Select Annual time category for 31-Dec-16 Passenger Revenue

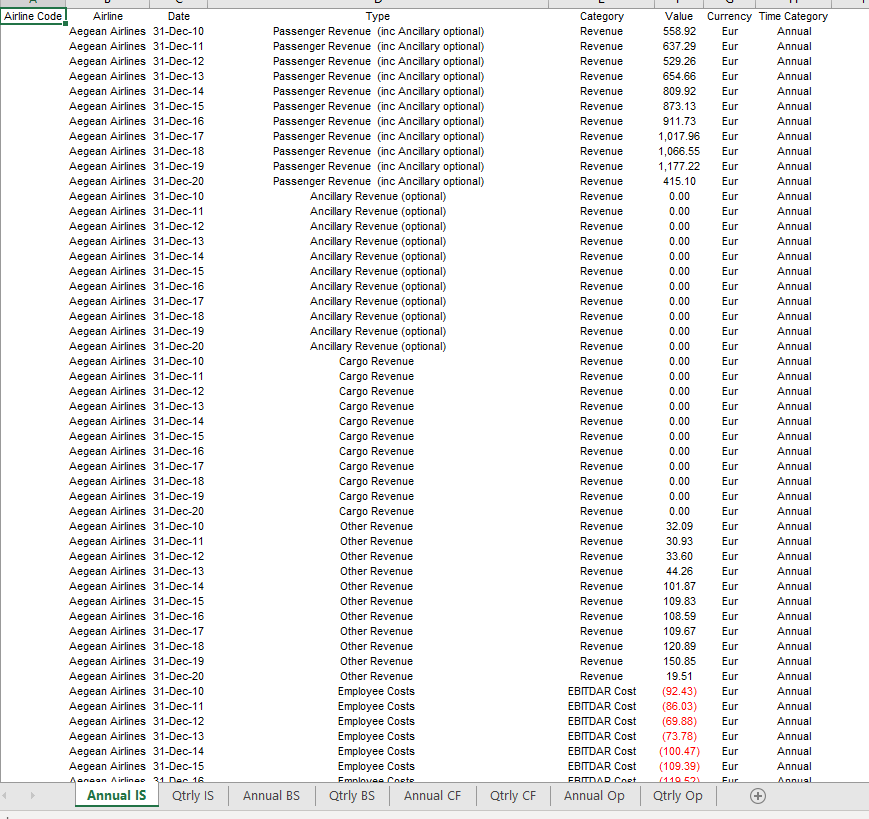coord(794,121)
